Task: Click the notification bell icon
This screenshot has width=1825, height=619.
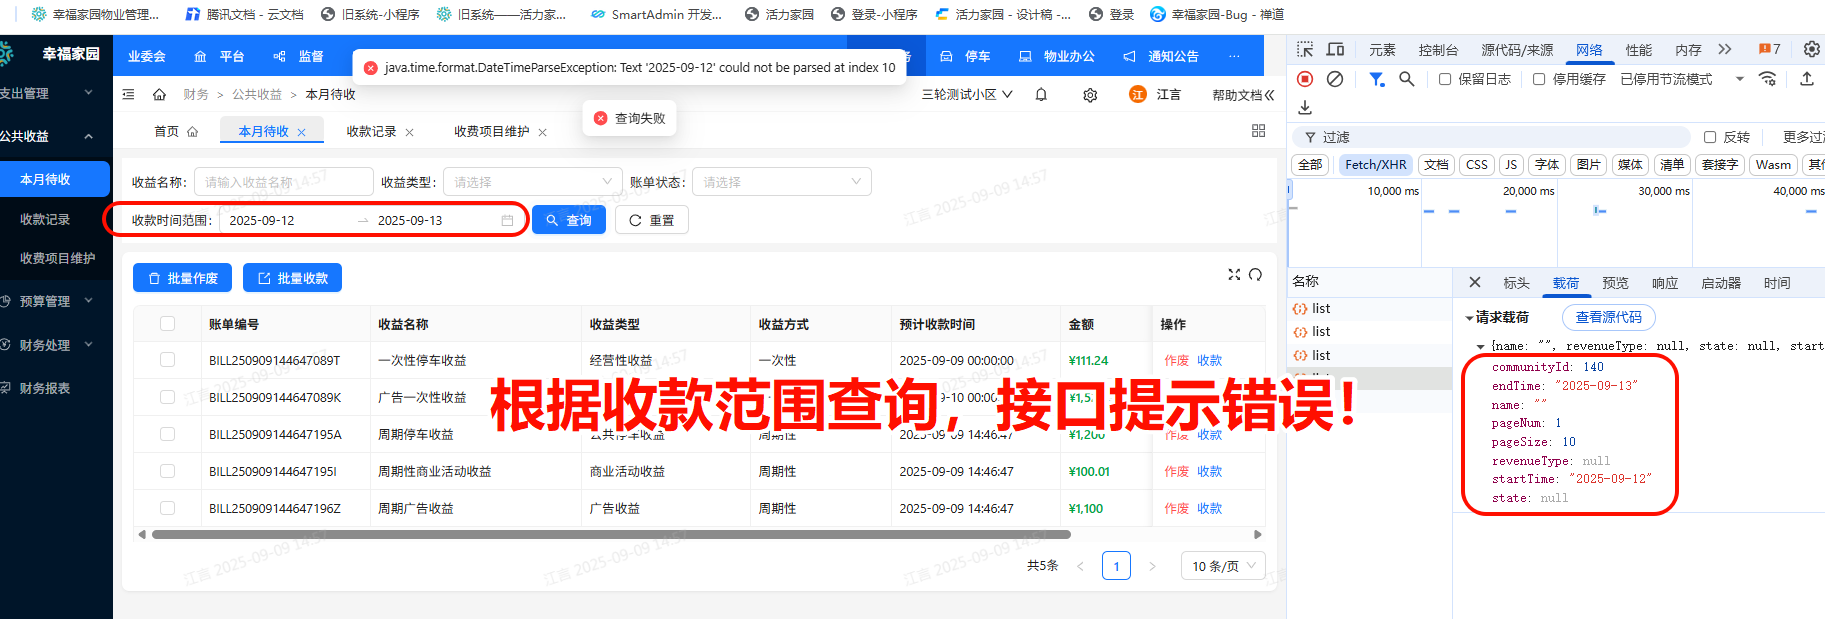Action: click(1041, 95)
